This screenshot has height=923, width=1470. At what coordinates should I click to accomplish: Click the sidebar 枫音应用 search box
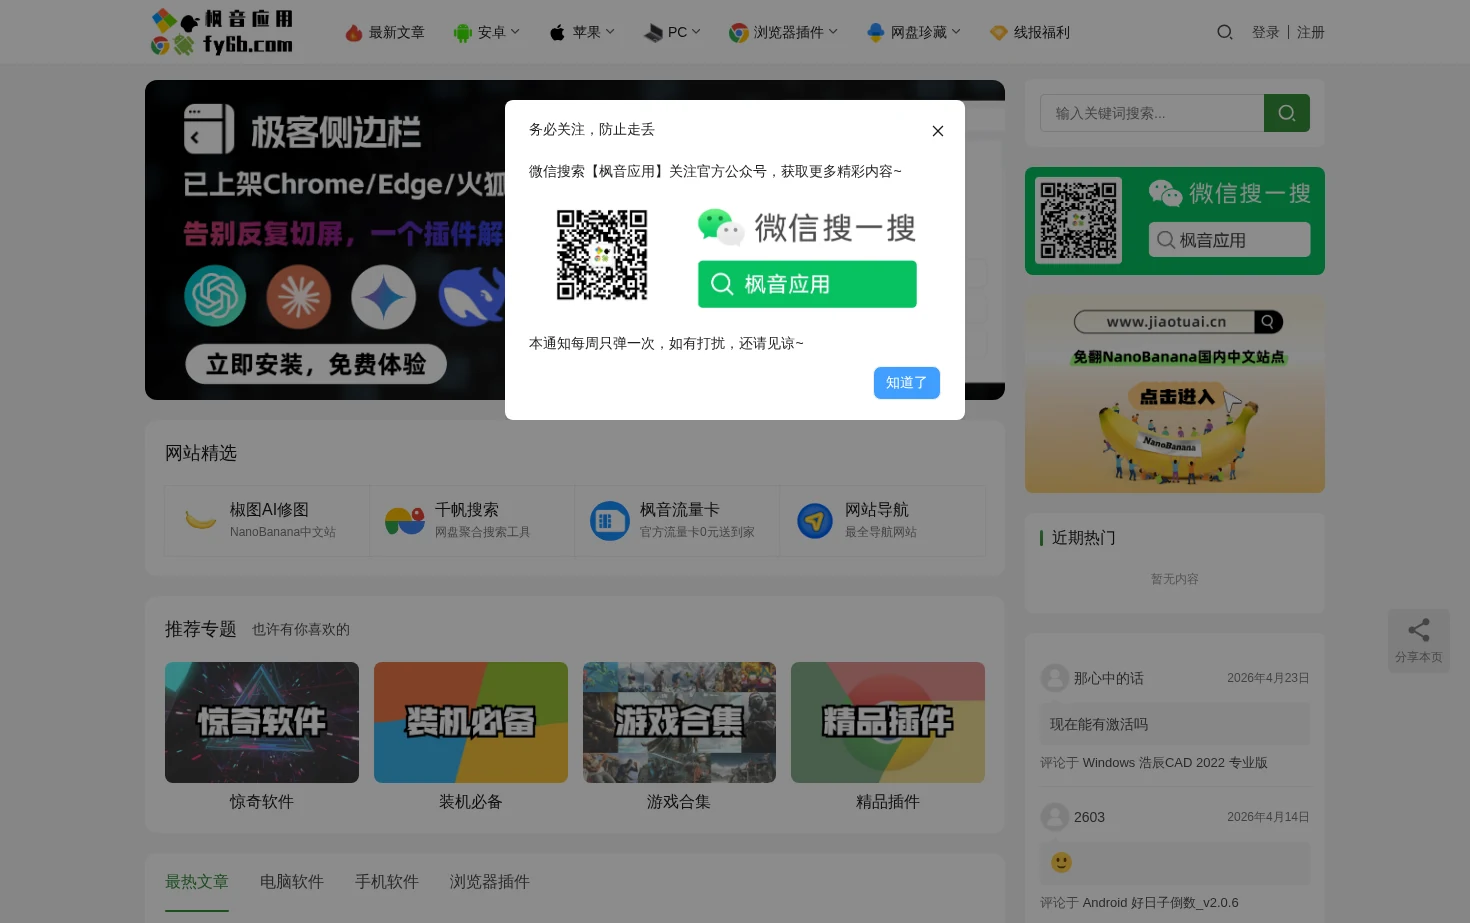(x=1229, y=240)
